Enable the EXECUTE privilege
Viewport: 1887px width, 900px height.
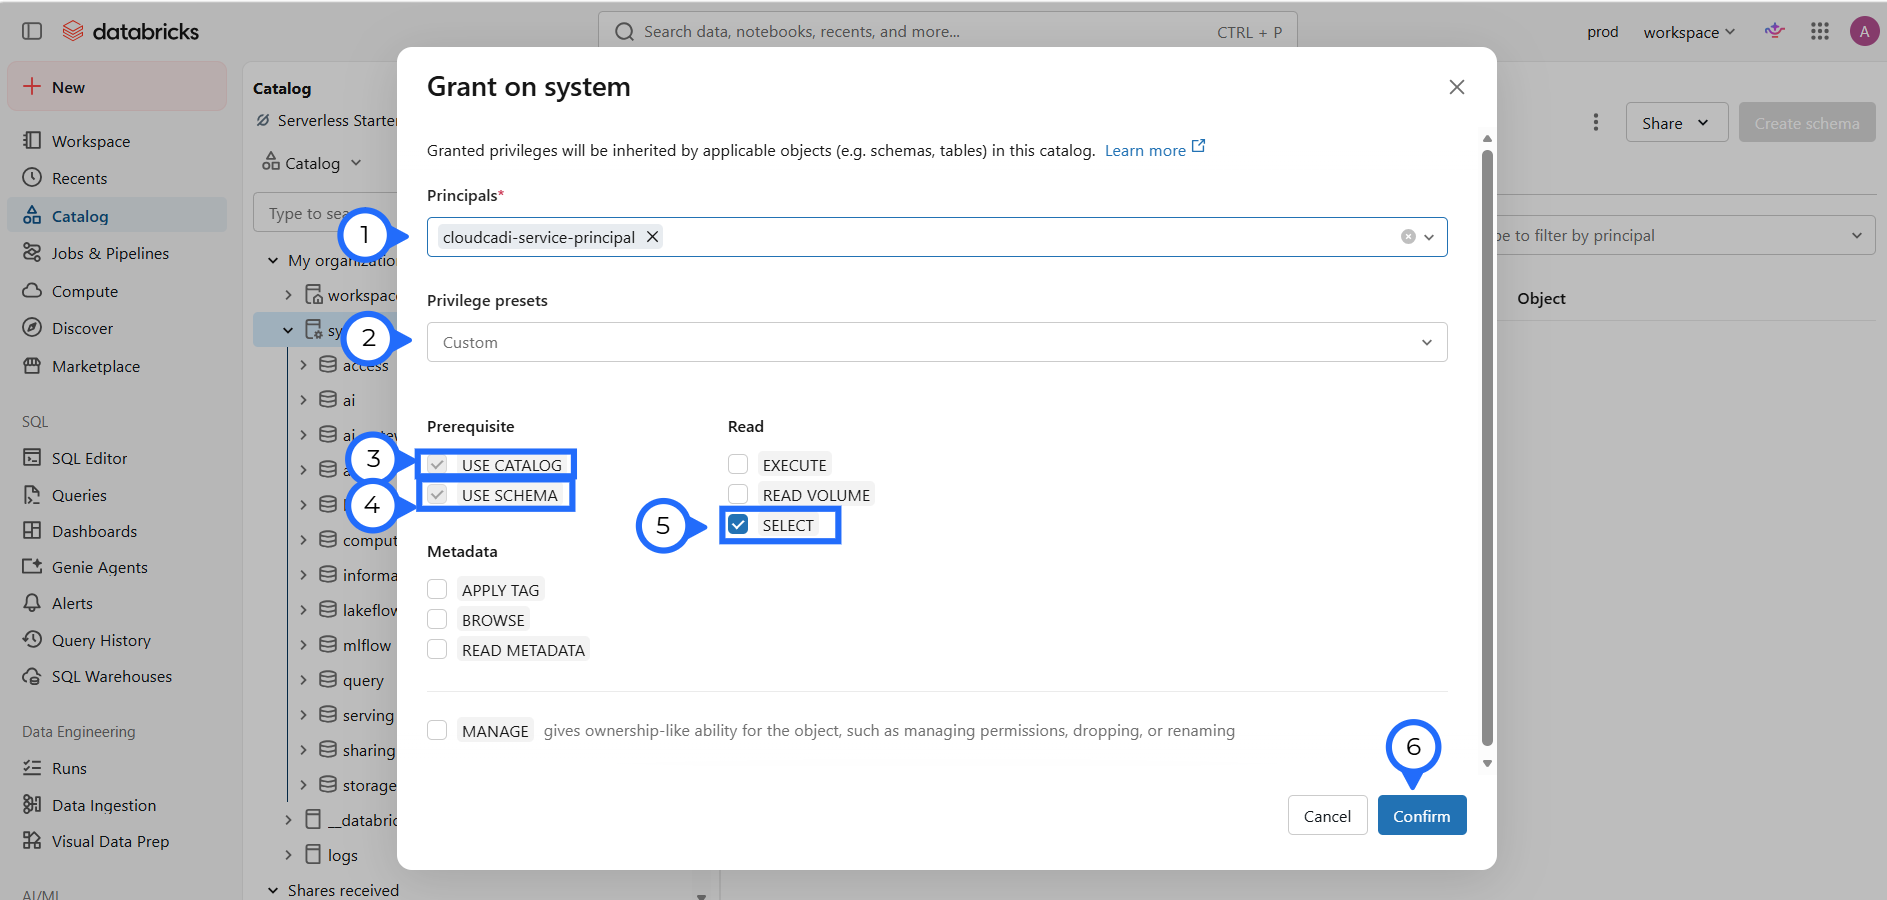pyautogui.click(x=738, y=465)
